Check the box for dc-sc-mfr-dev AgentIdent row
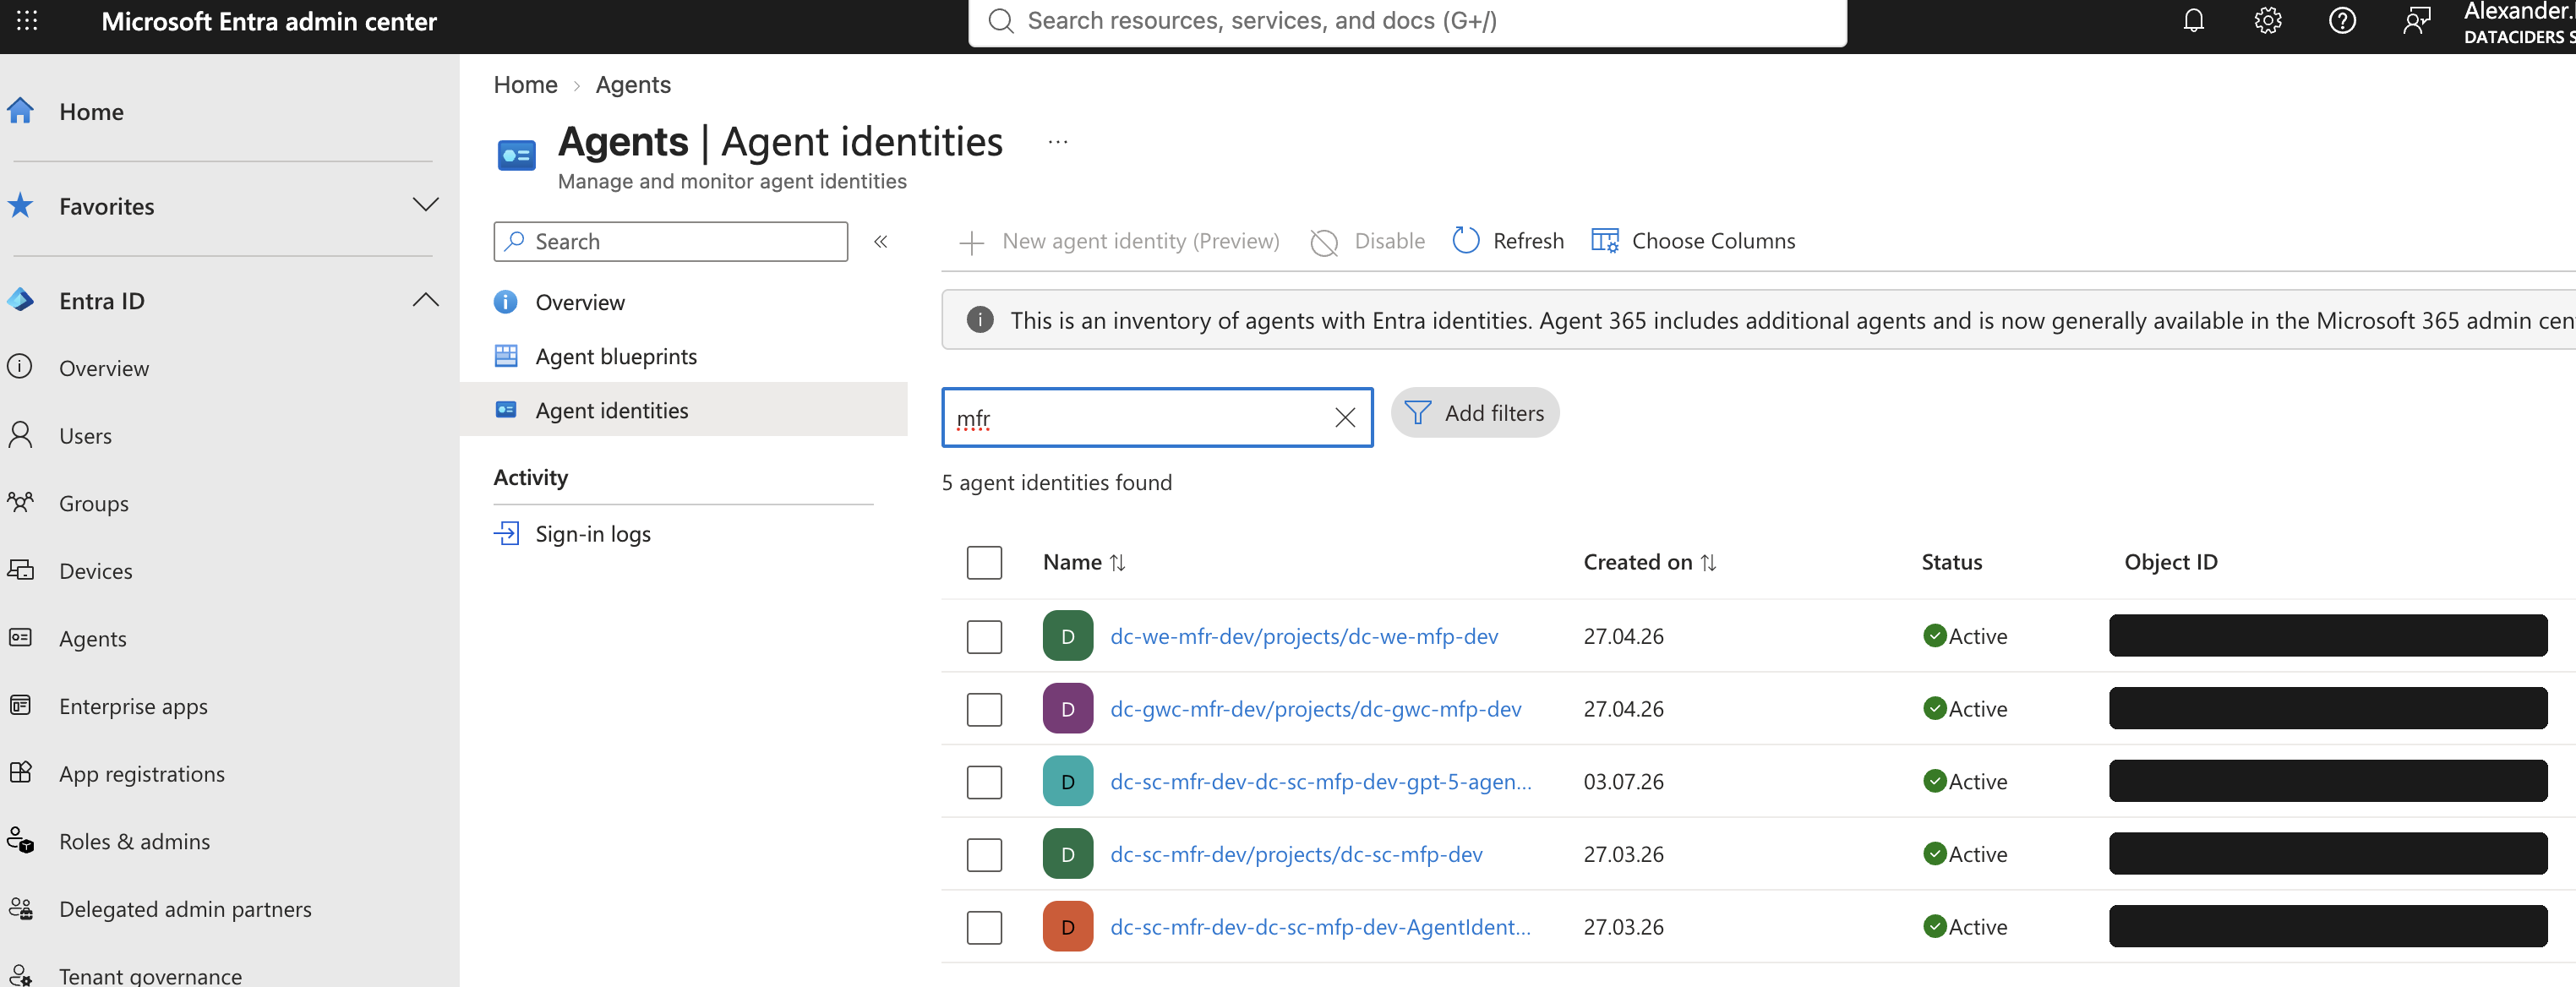Image resolution: width=2576 pixels, height=987 pixels. [984, 927]
